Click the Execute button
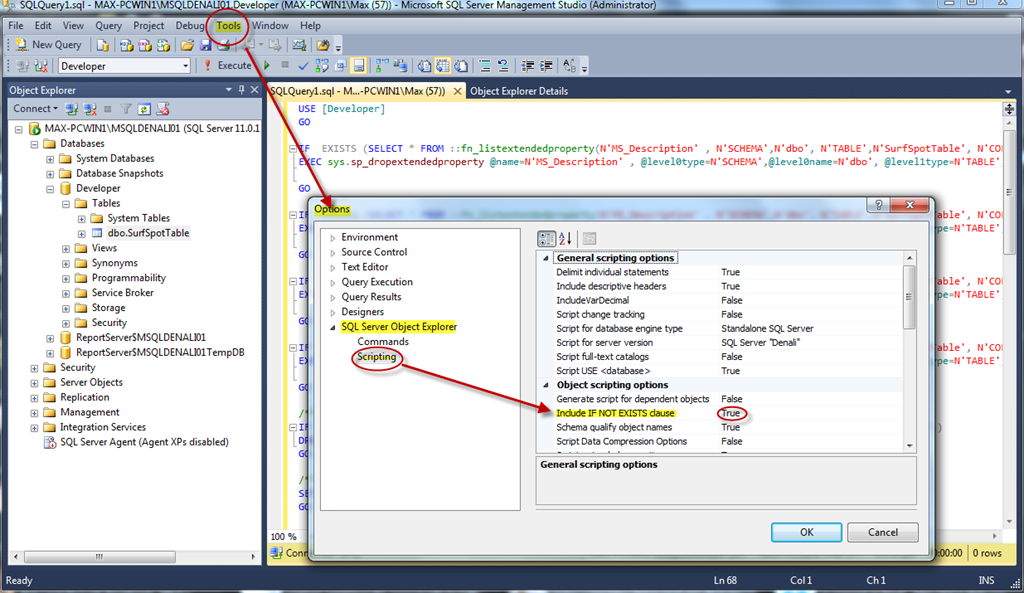The height and width of the screenshot is (593, 1024). point(228,65)
